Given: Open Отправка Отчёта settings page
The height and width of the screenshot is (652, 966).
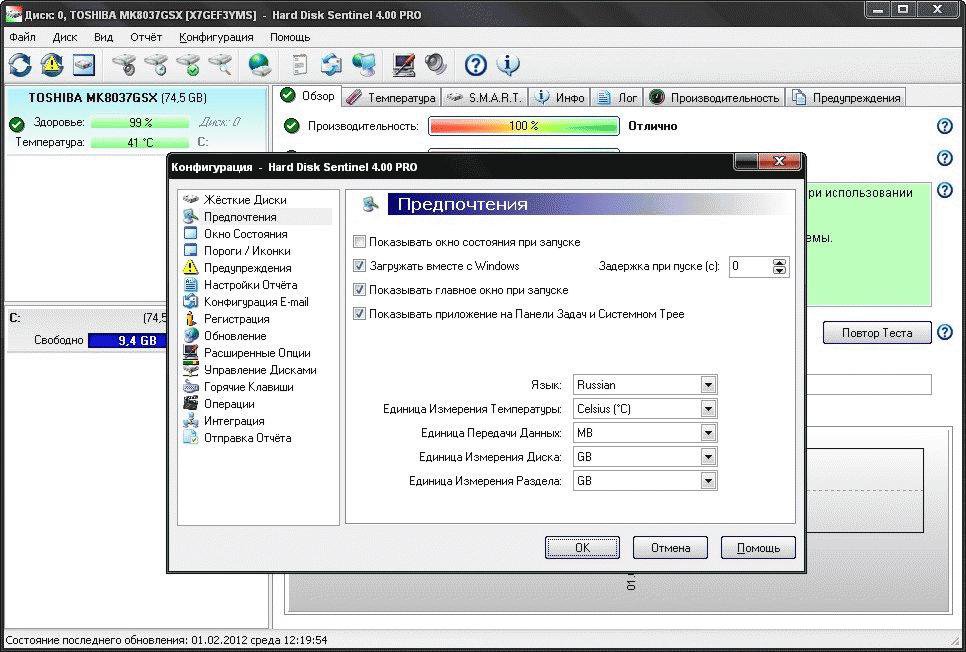Looking at the screenshot, I should tap(248, 438).
